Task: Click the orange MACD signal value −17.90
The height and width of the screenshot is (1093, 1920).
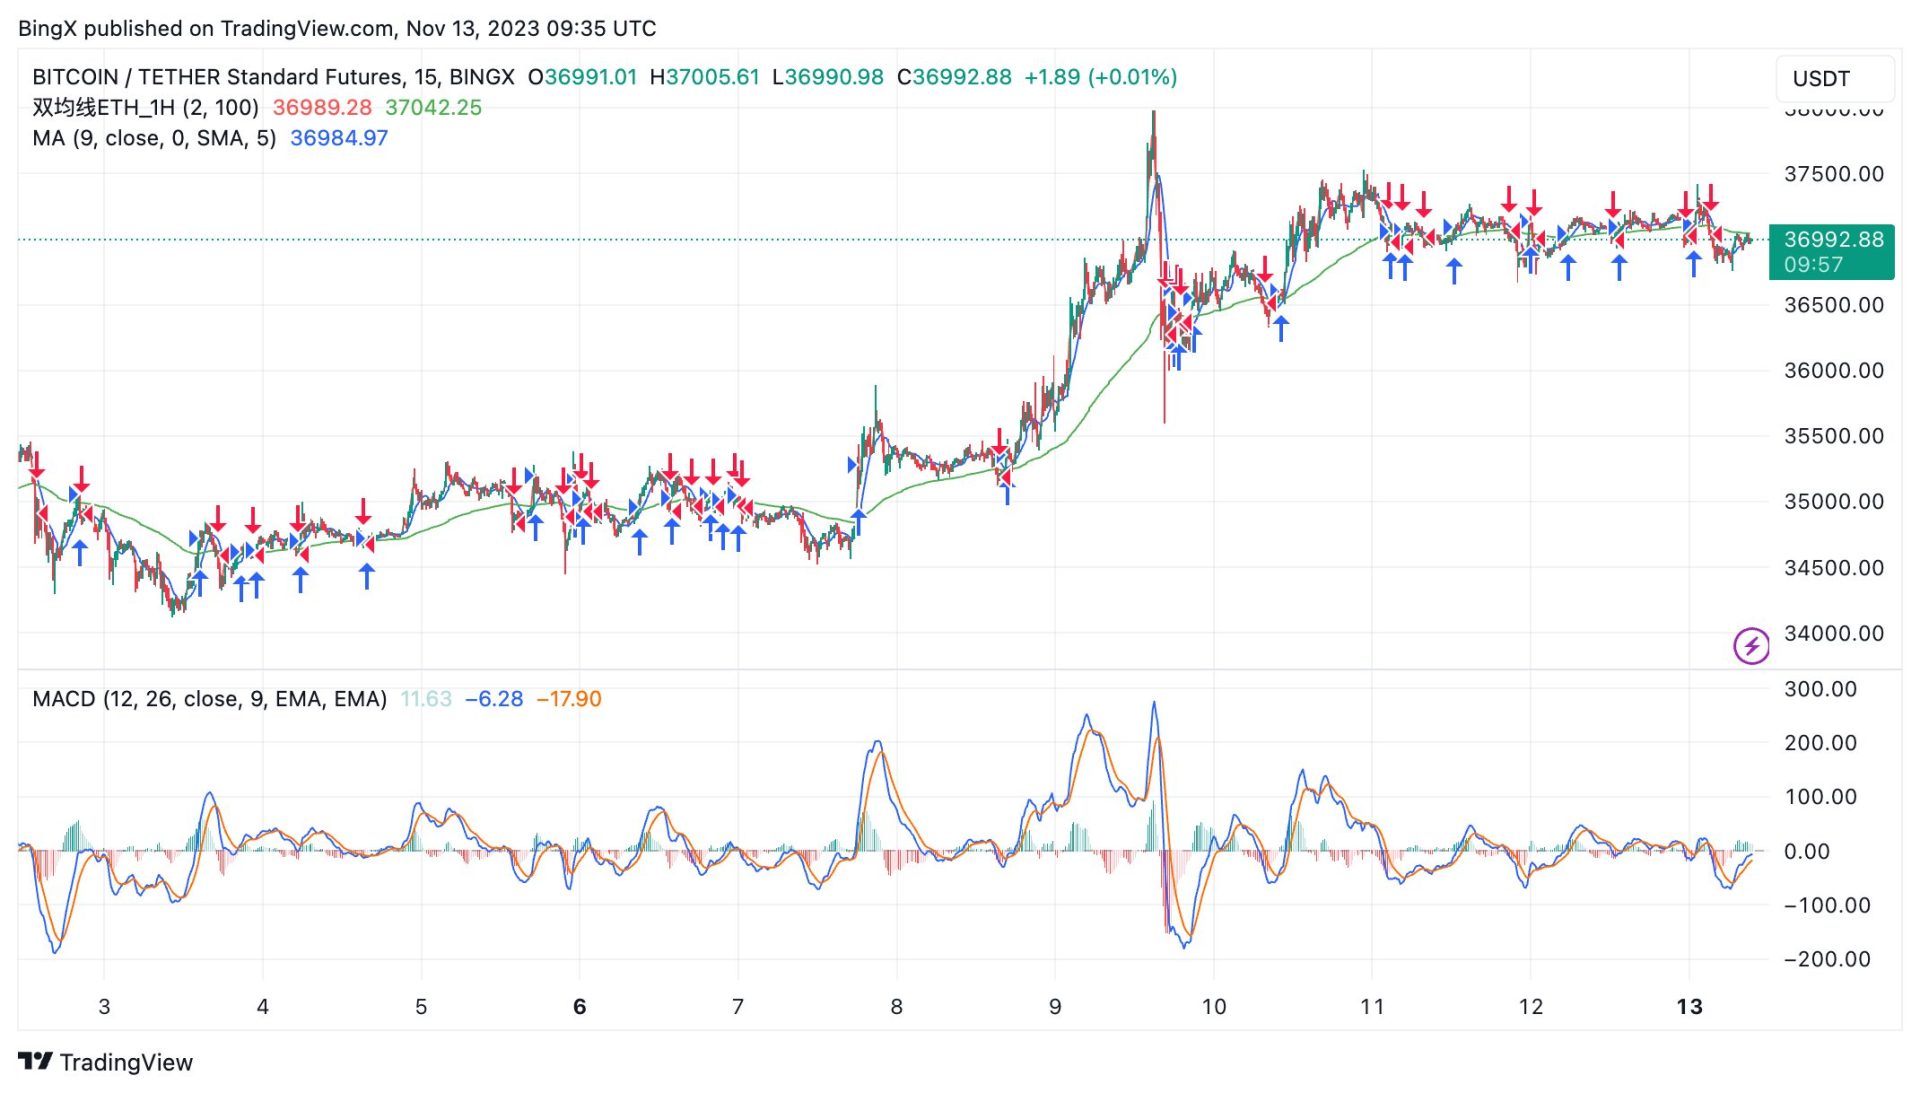Action: (569, 699)
